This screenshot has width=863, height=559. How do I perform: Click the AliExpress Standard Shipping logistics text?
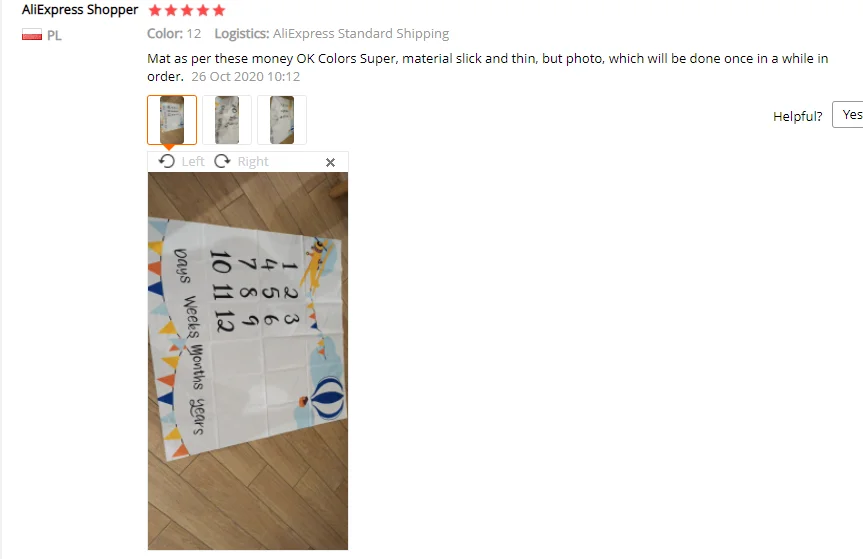[x=361, y=34]
